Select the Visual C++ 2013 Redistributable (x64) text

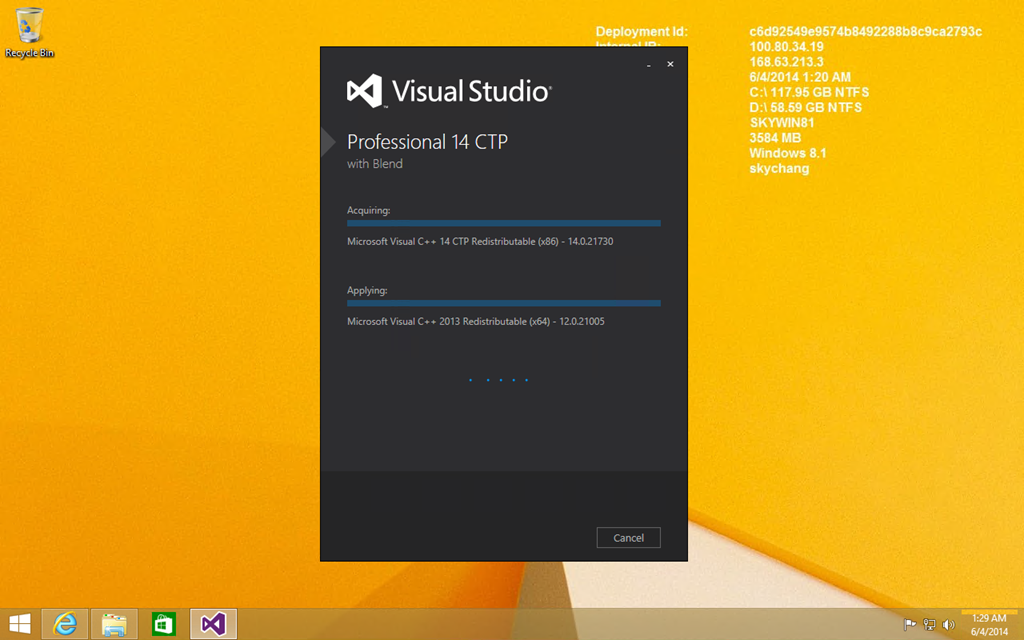tap(475, 321)
